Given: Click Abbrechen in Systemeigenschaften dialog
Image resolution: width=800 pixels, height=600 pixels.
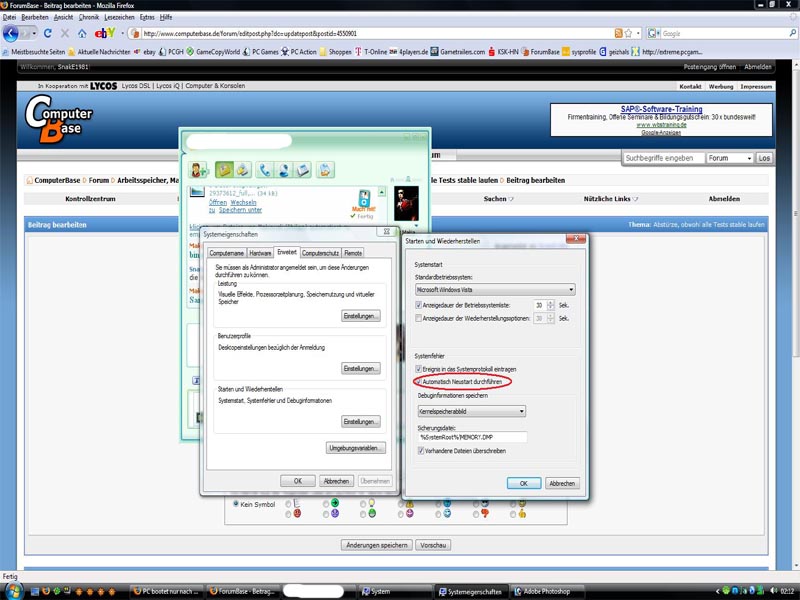Looking at the screenshot, I should [336, 481].
